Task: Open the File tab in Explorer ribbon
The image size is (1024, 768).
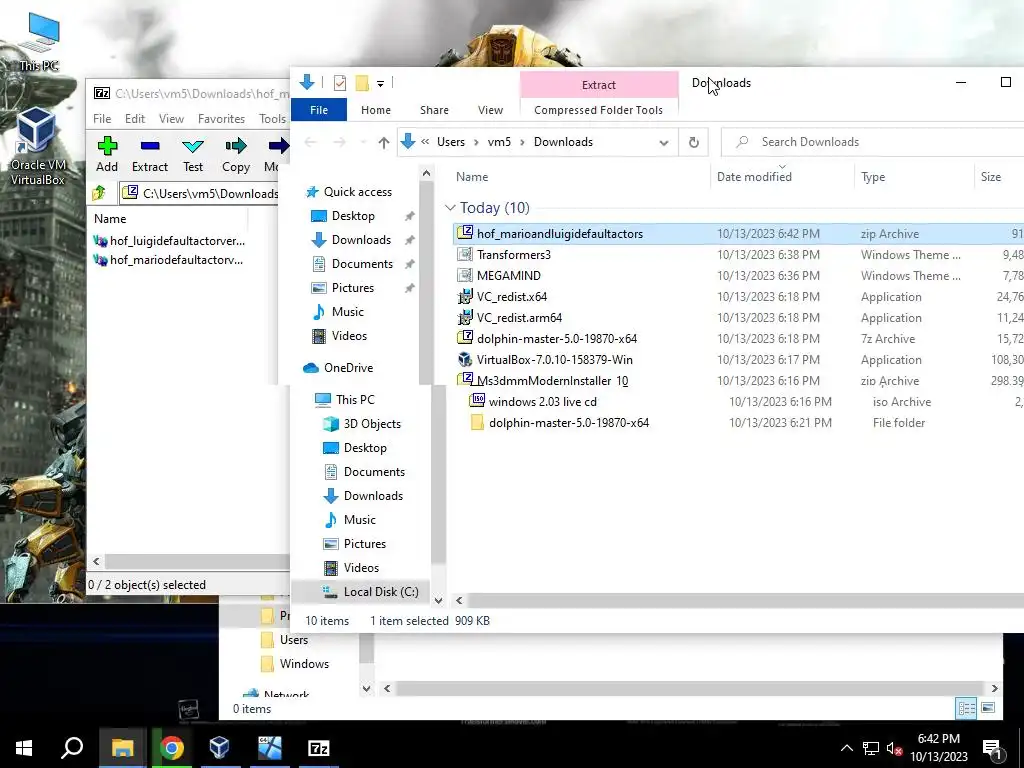Action: point(319,110)
